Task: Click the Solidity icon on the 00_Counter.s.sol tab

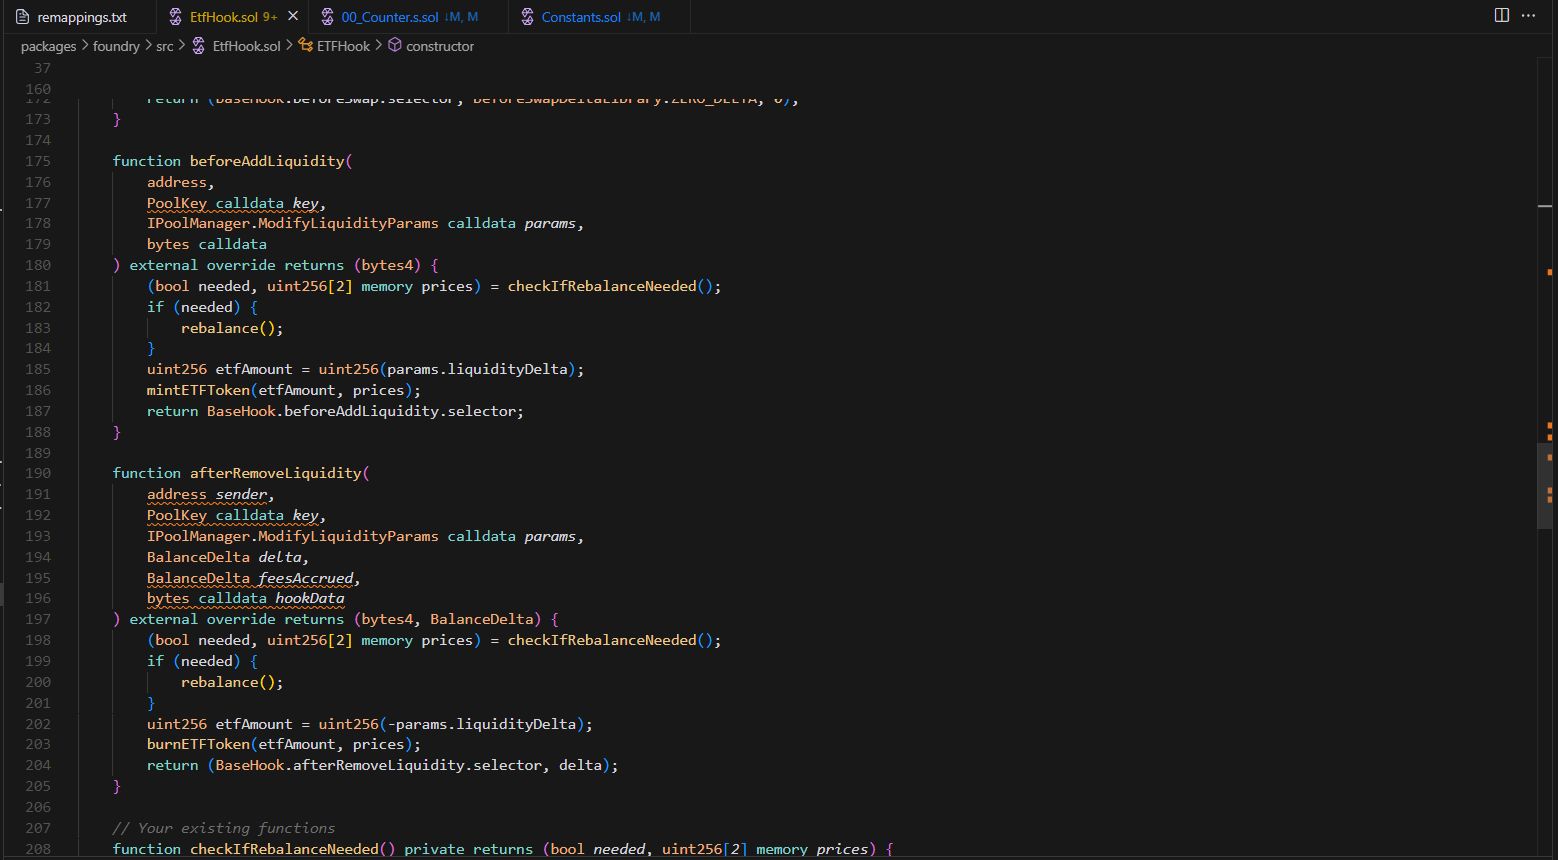Action: click(327, 17)
